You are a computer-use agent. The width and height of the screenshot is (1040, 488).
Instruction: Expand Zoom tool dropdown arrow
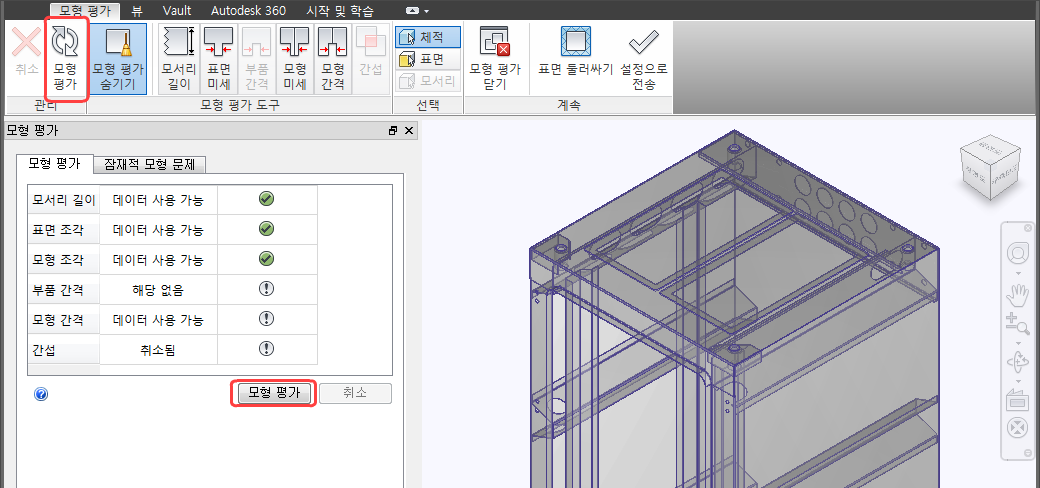(x=1017, y=343)
